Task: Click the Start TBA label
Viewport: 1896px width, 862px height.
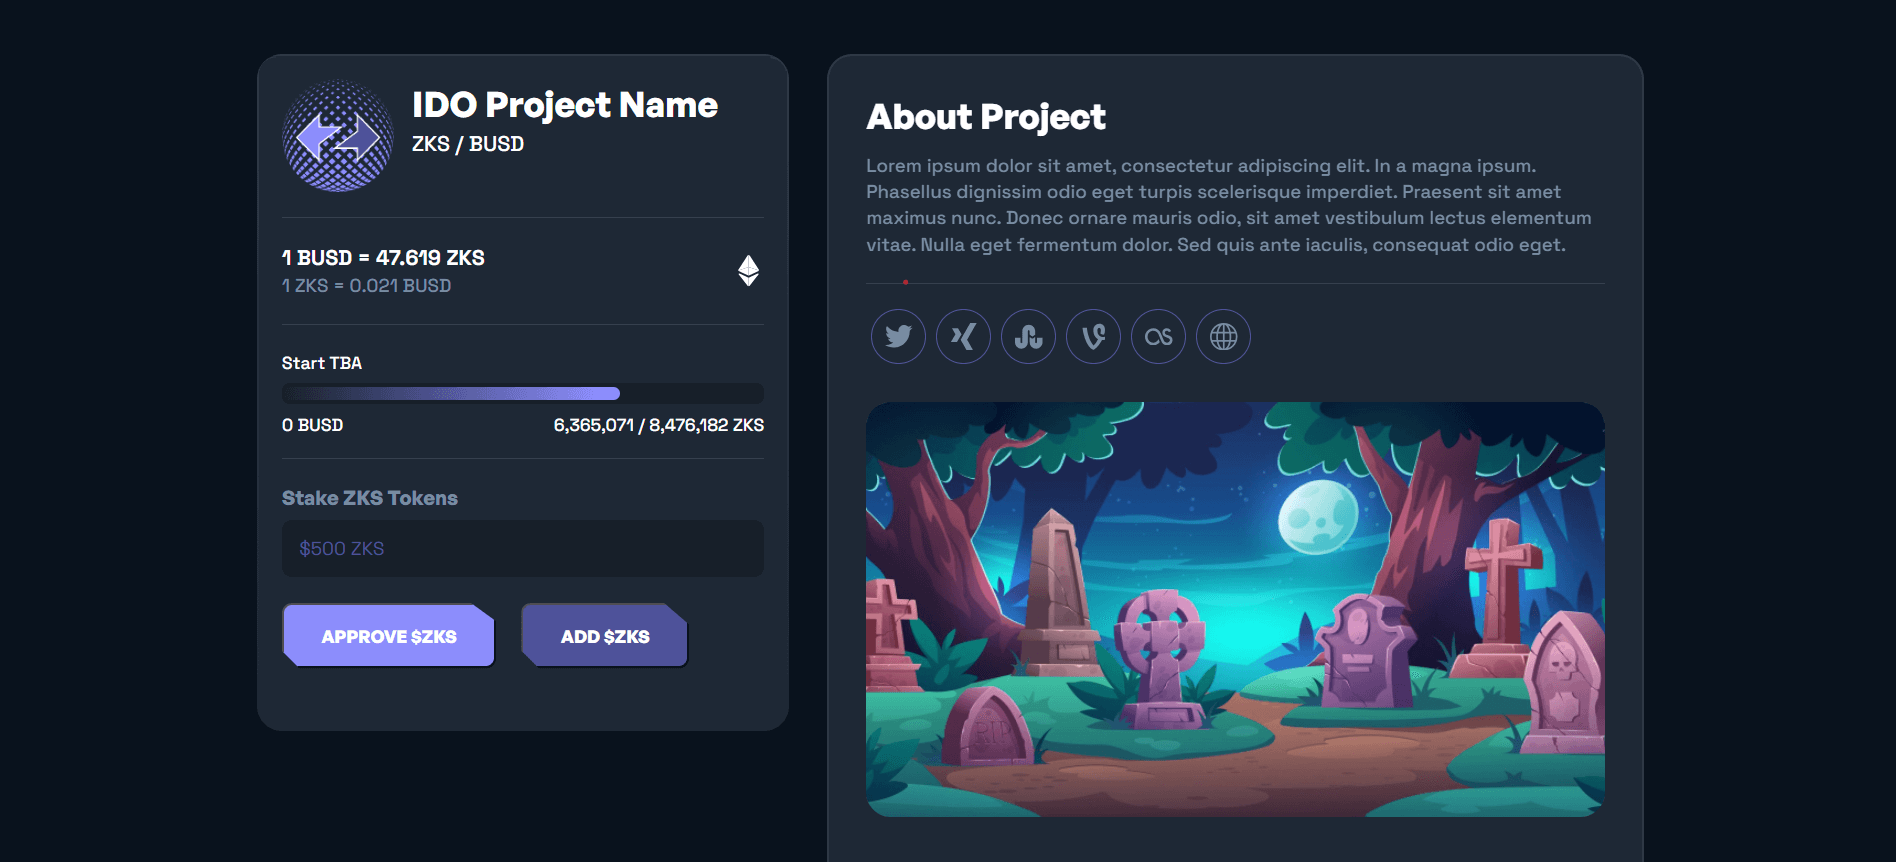Action: tap(322, 363)
